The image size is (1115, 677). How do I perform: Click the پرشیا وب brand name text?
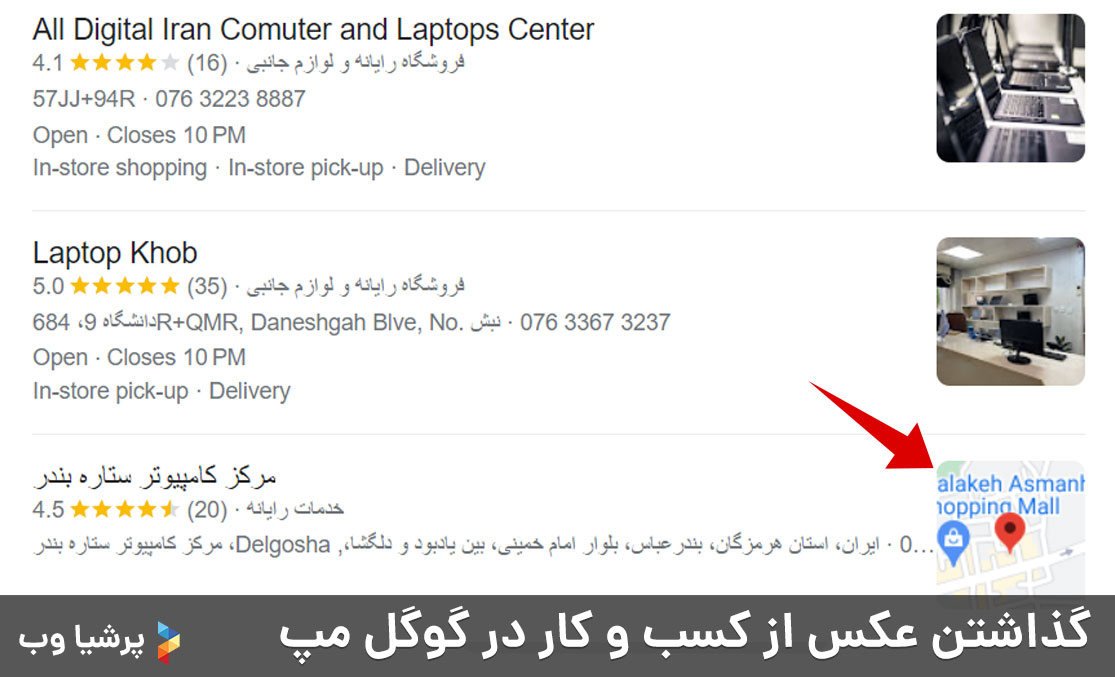82,641
